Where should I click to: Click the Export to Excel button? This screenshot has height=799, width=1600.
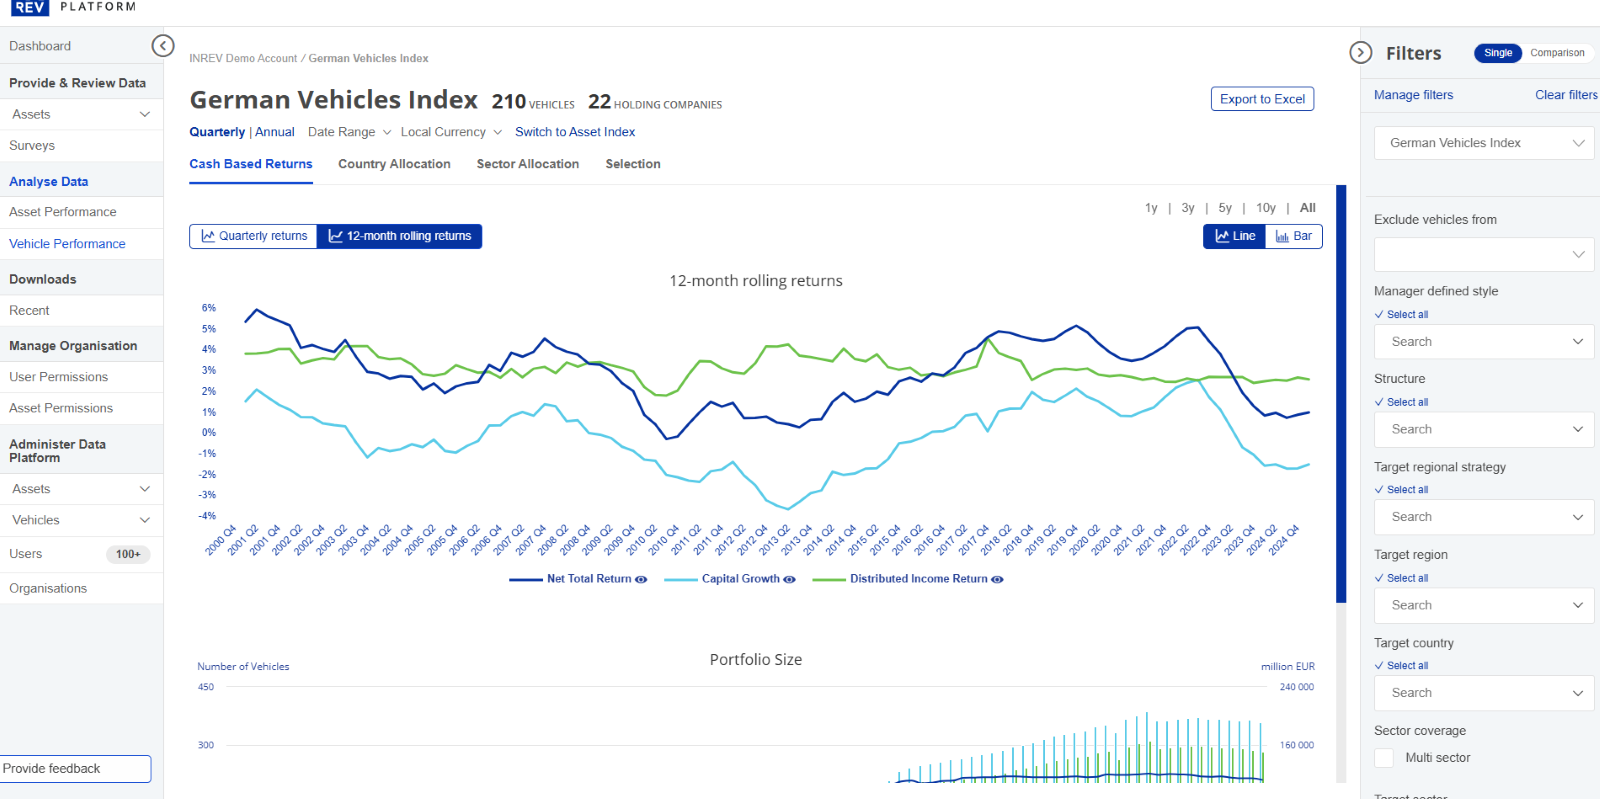[x=1262, y=99]
